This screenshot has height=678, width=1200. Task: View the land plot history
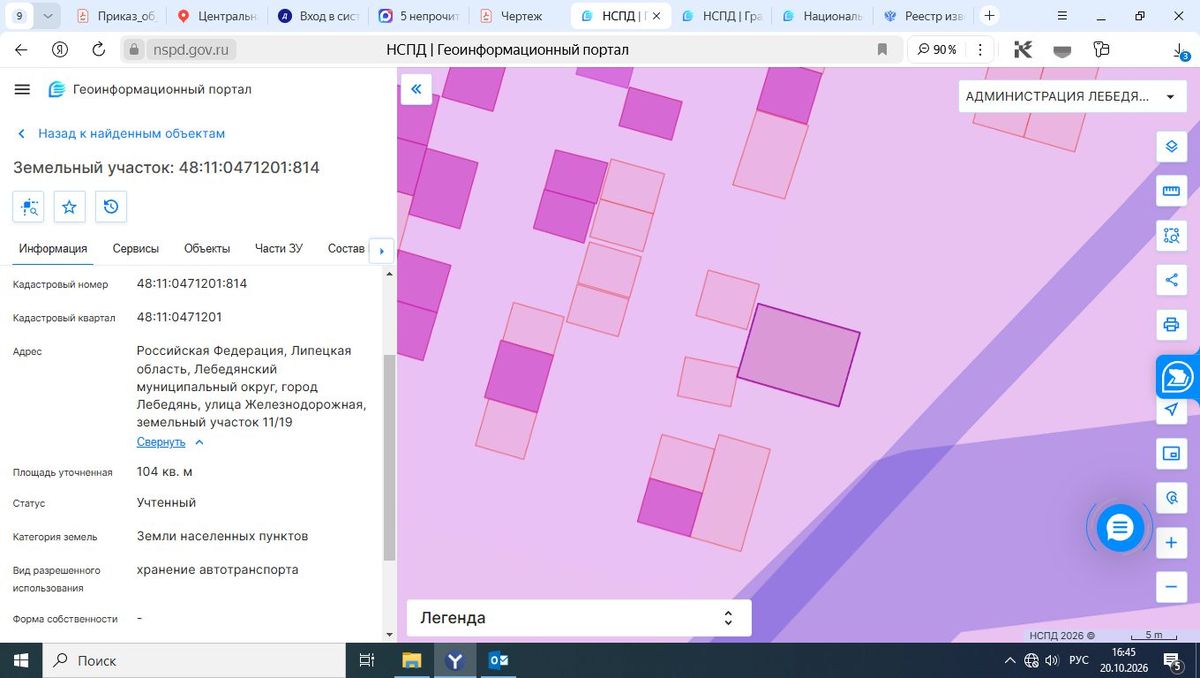[111, 207]
